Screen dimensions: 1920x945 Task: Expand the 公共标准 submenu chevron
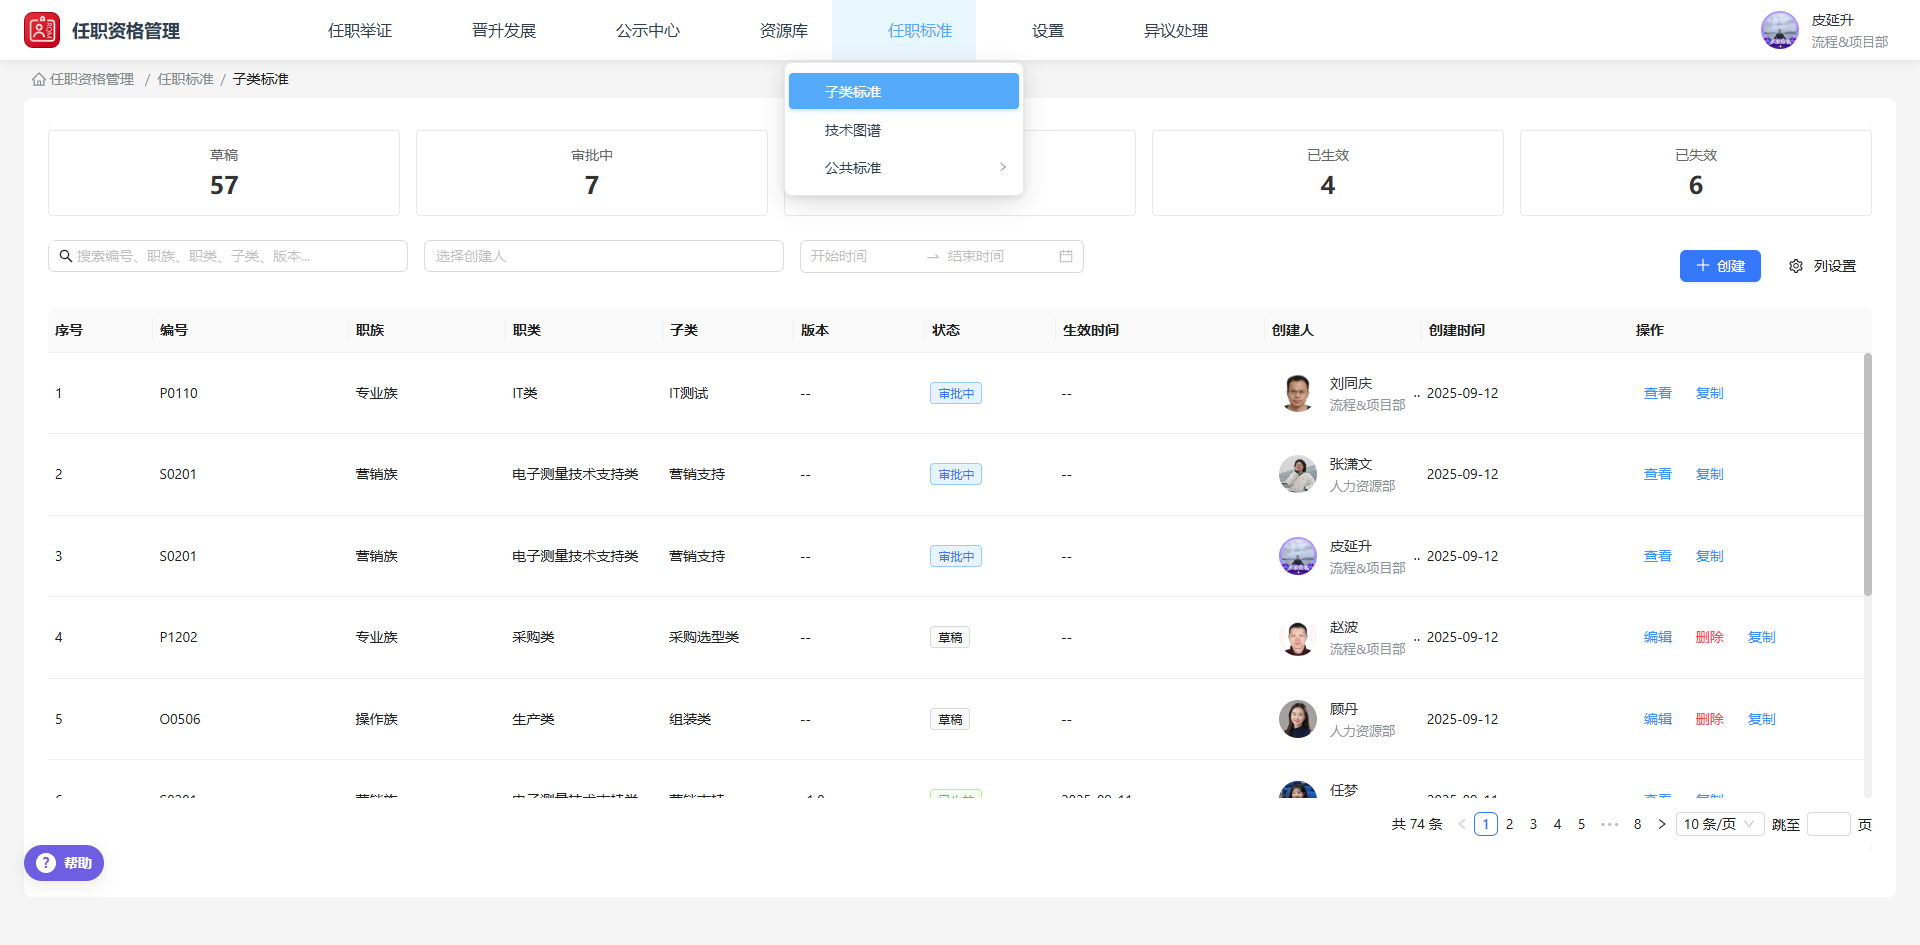pyautogui.click(x=1002, y=167)
